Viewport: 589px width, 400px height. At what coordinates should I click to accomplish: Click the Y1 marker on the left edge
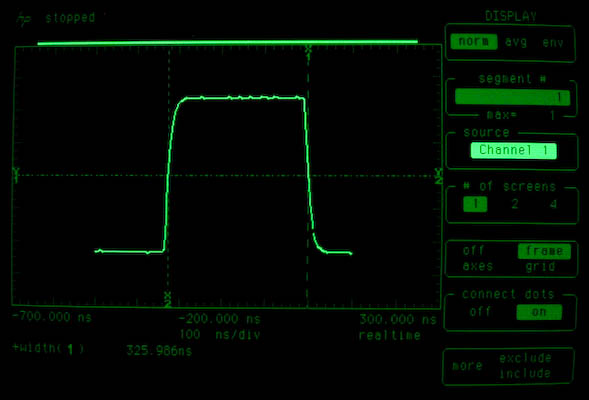(x=16, y=175)
